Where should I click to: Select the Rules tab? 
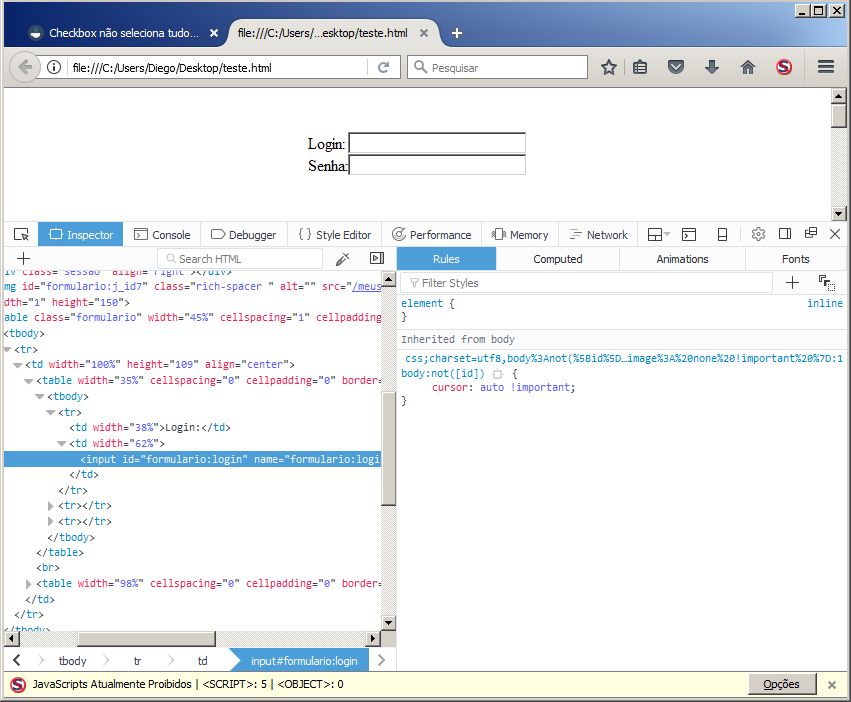pyautogui.click(x=446, y=259)
